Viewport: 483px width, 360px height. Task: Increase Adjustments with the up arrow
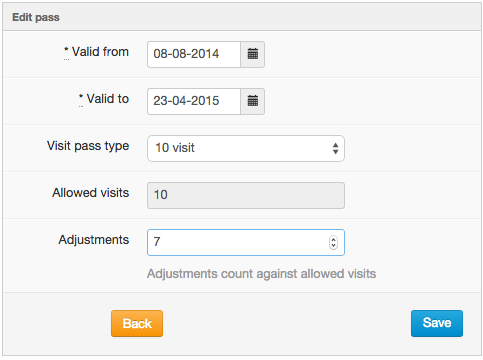333,239
